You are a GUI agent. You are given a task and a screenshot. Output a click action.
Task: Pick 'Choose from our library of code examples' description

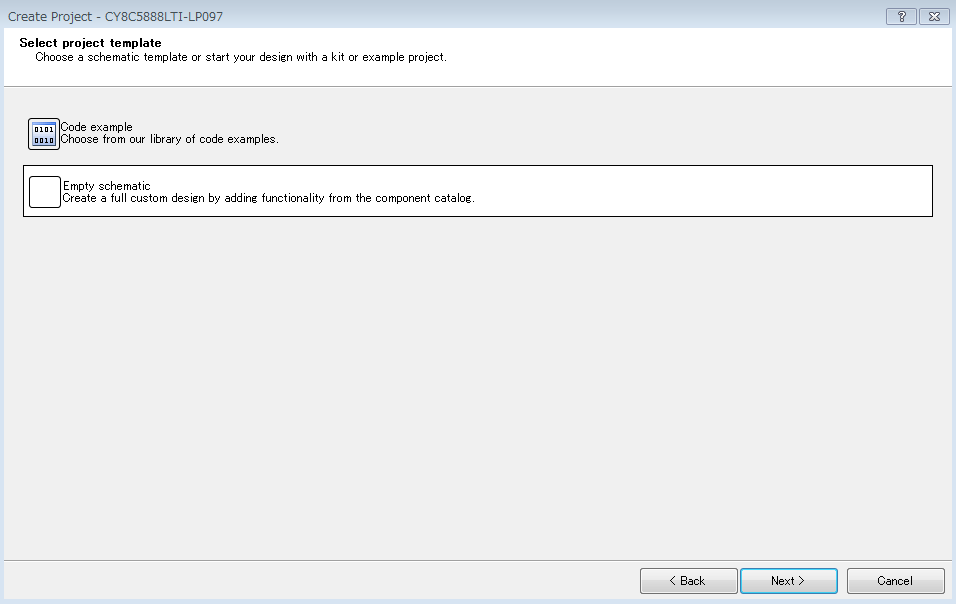[169, 139]
